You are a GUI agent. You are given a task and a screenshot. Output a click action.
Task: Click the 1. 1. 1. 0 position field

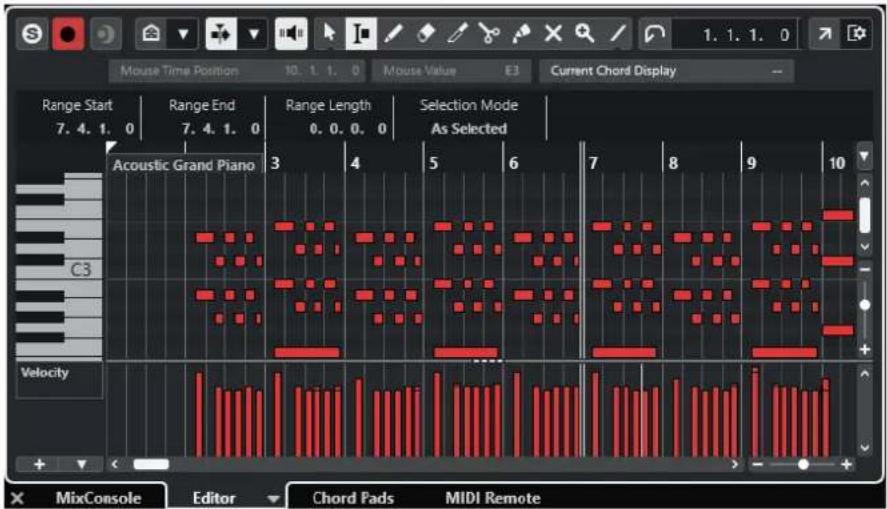735,34
